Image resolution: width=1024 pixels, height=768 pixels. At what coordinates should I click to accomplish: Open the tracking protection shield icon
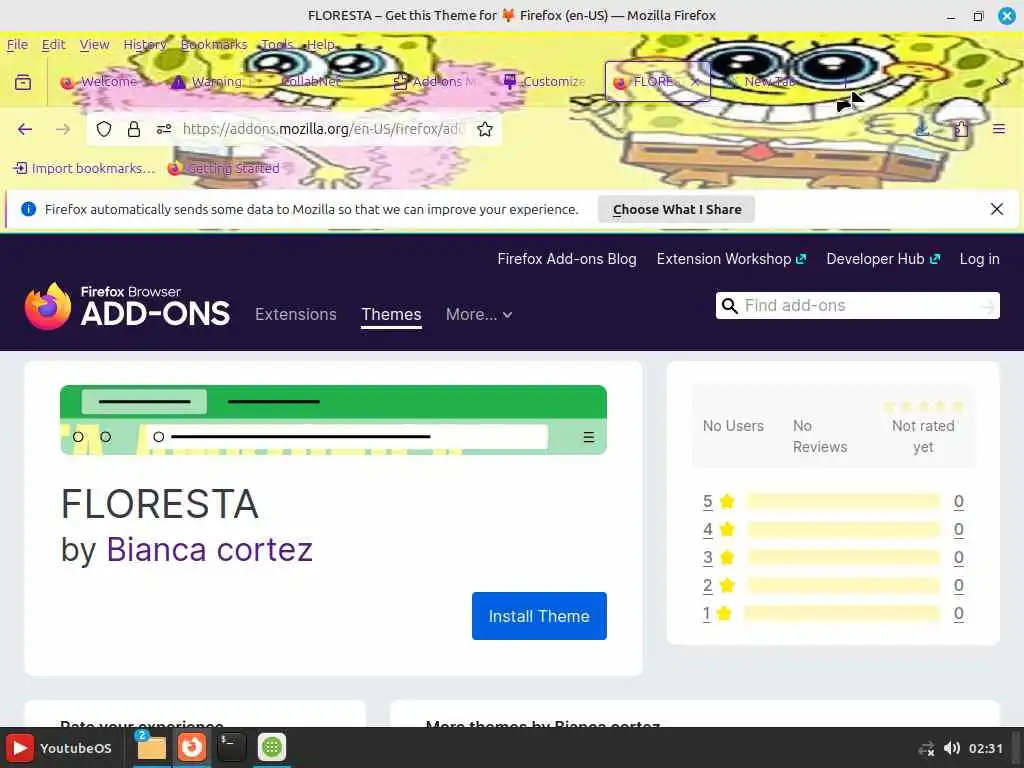(104, 129)
